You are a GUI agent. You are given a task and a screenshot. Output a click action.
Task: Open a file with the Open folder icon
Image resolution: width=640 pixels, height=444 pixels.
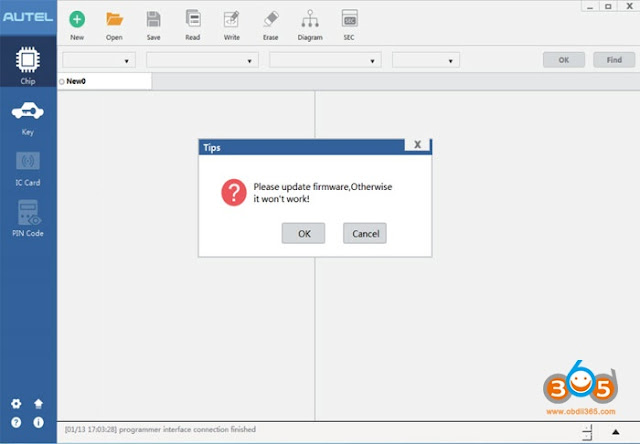coord(114,19)
